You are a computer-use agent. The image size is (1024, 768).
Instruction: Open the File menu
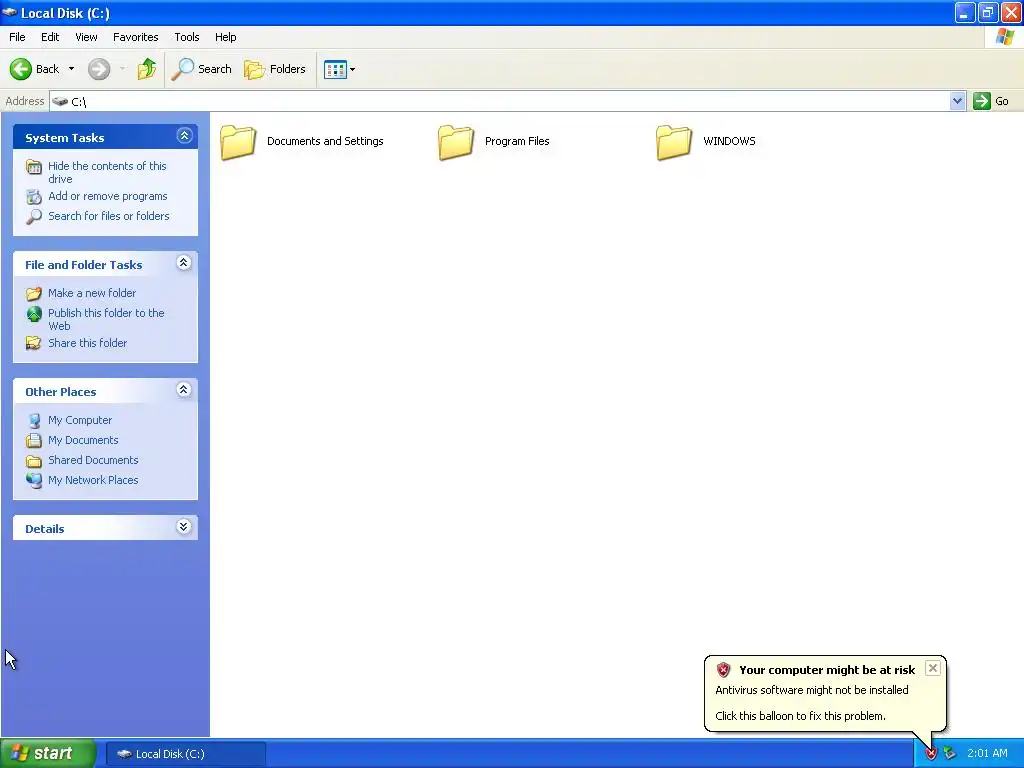(x=17, y=37)
